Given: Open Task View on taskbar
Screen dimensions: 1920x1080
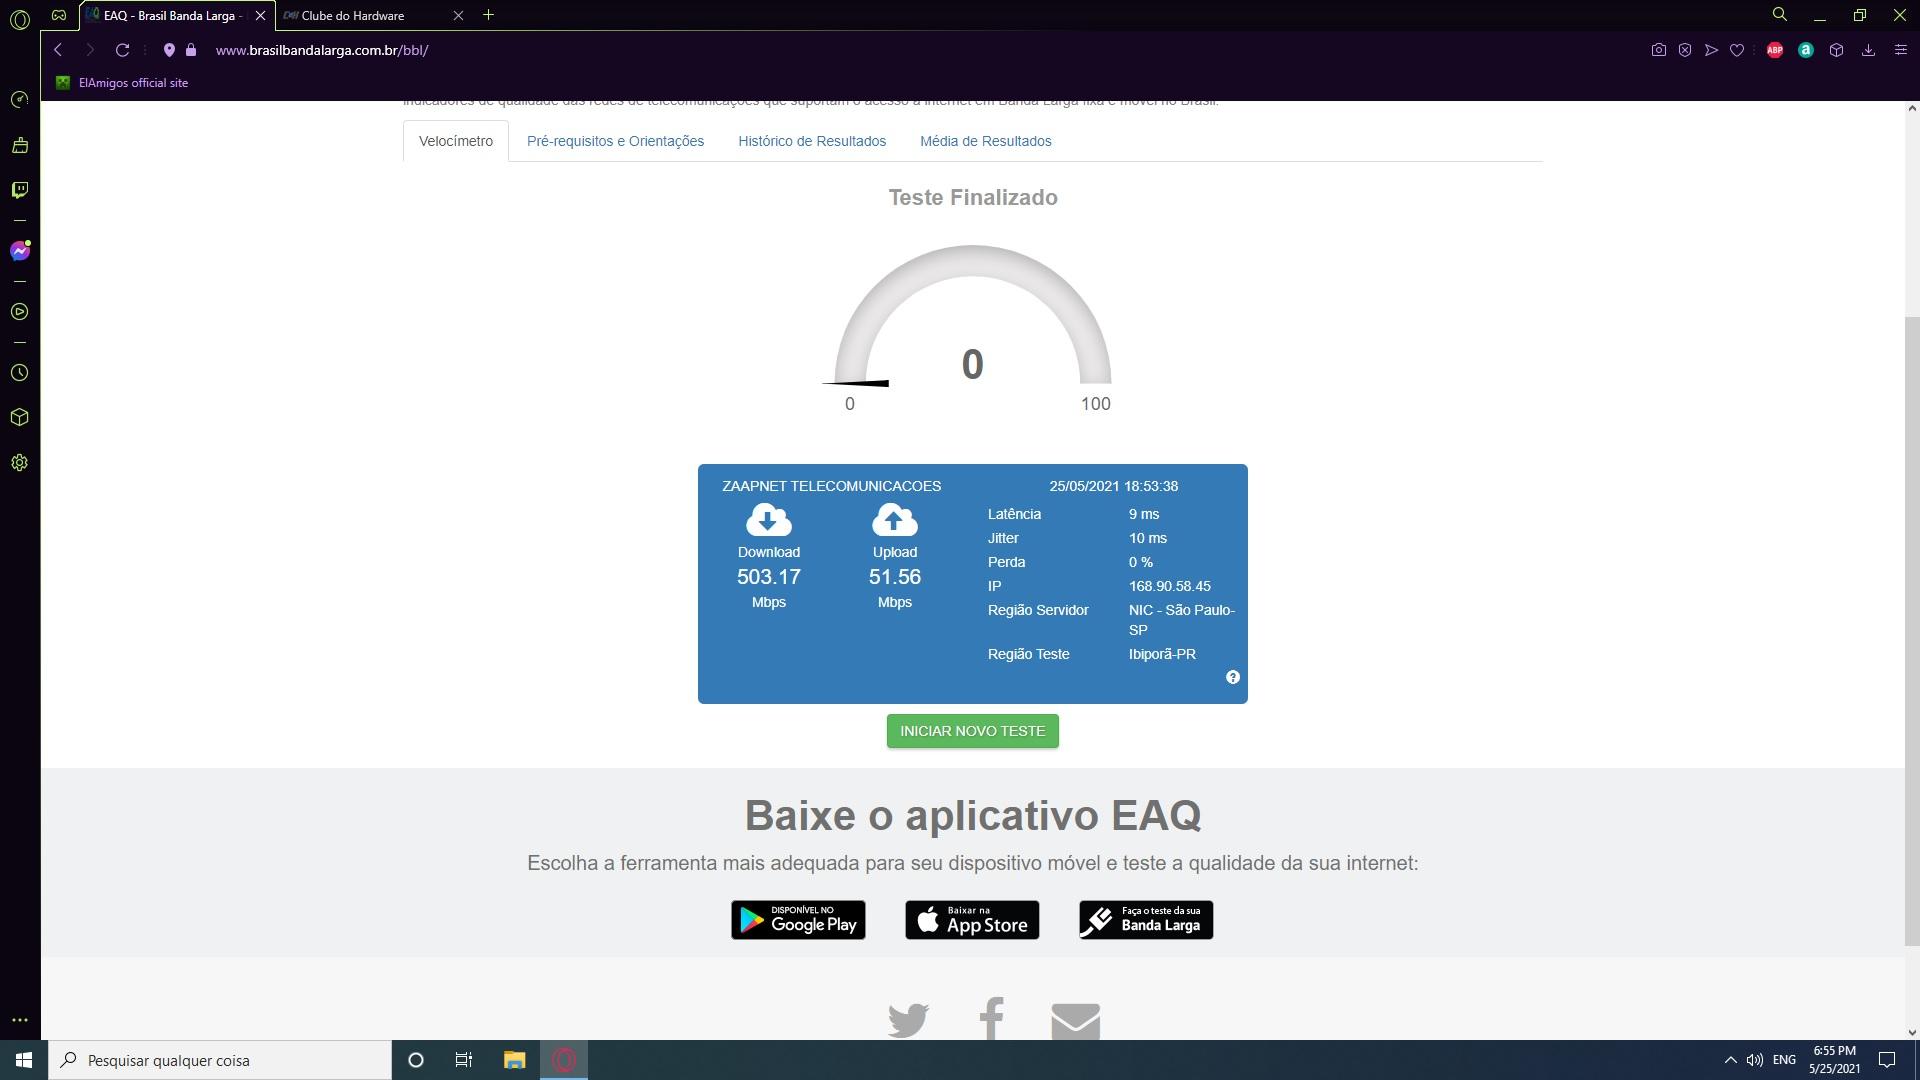Looking at the screenshot, I should tap(464, 1060).
